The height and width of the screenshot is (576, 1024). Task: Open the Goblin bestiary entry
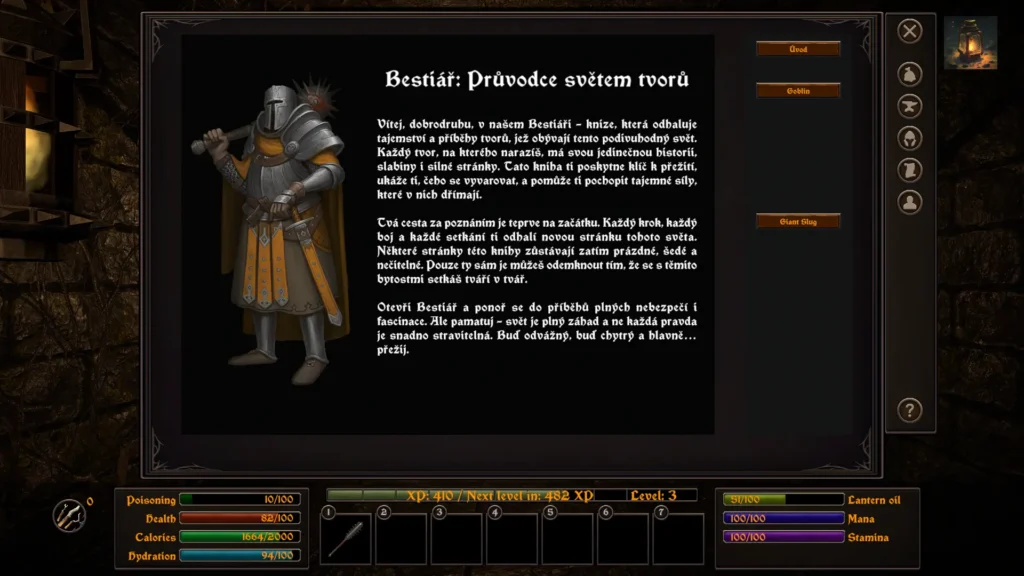[798, 91]
